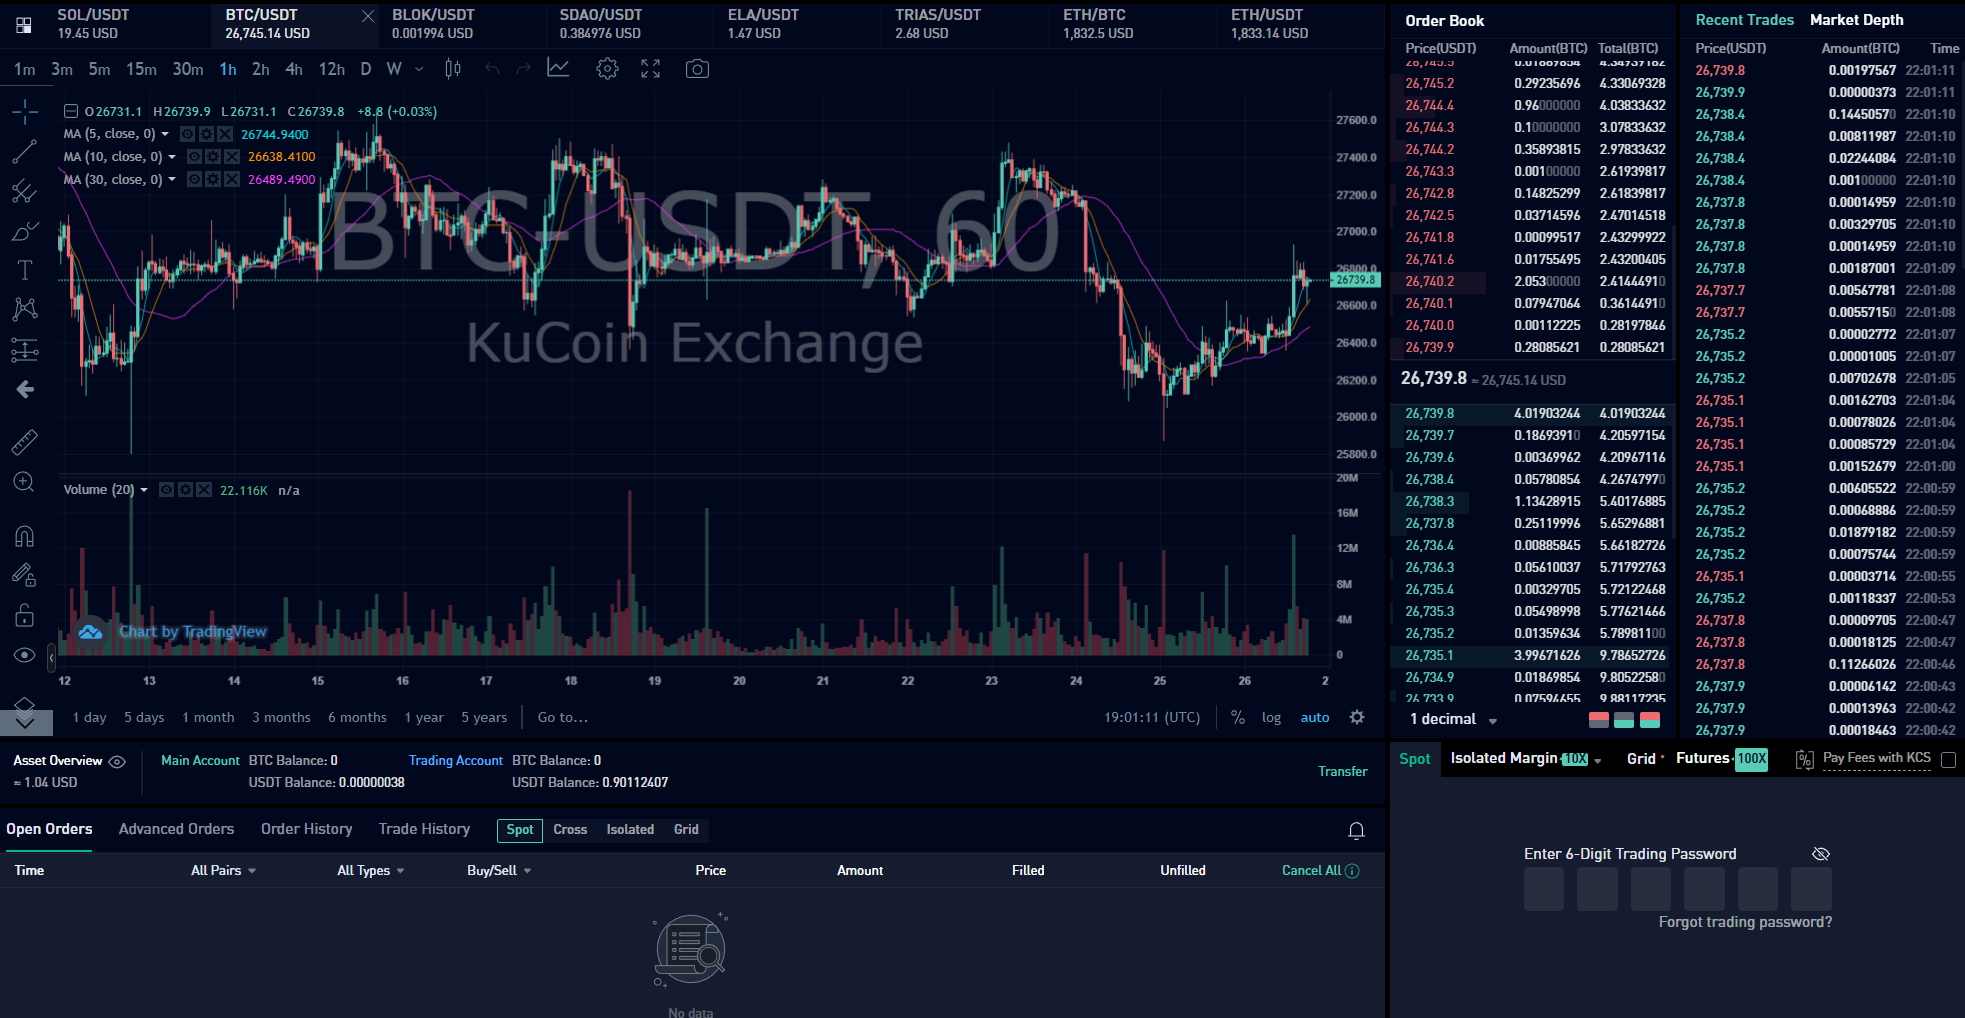Hide the MA 30 indicator
Image resolution: width=1965 pixels, height=1018 pixels.
pos(194,180)
